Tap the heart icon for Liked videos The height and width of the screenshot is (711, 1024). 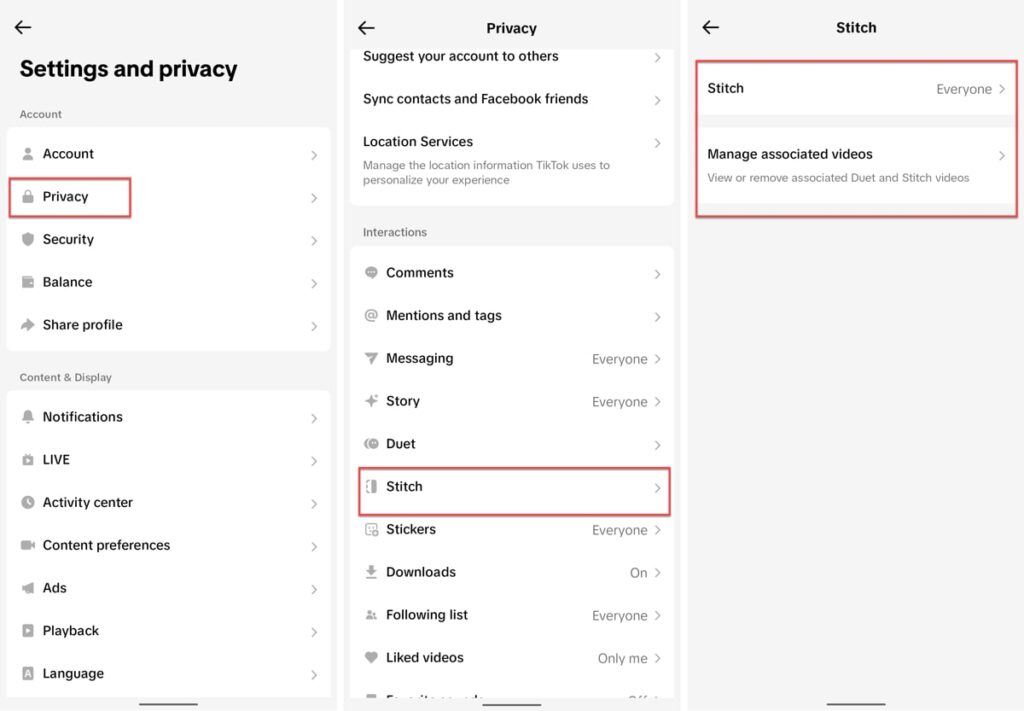371,658
